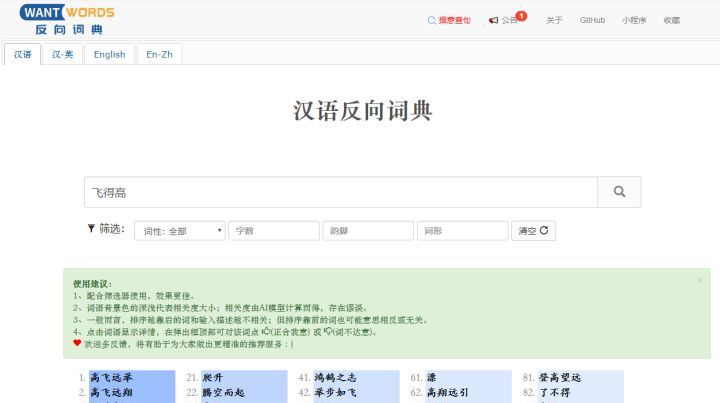Click the filter funnel icon beside 筛选
This screenshot has height=403, width=720.
click(91, 228)
